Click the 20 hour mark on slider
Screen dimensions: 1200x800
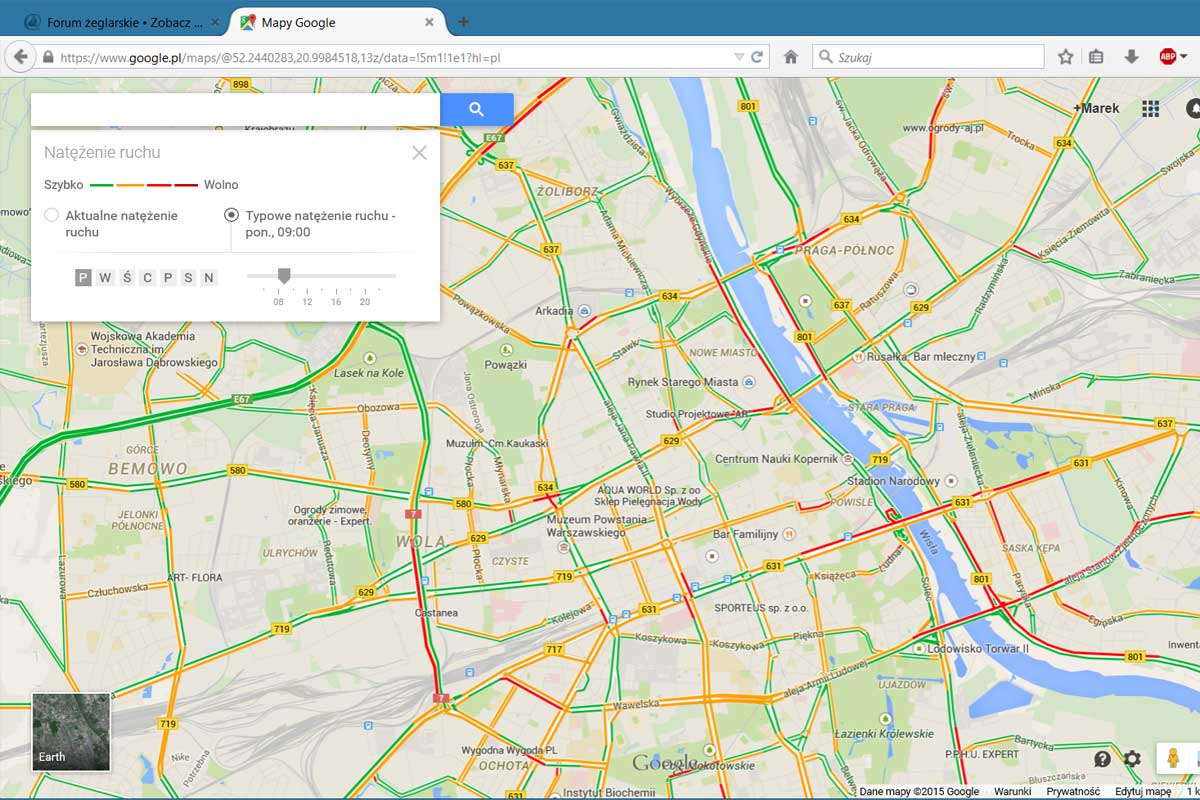(x=365, y=302)
